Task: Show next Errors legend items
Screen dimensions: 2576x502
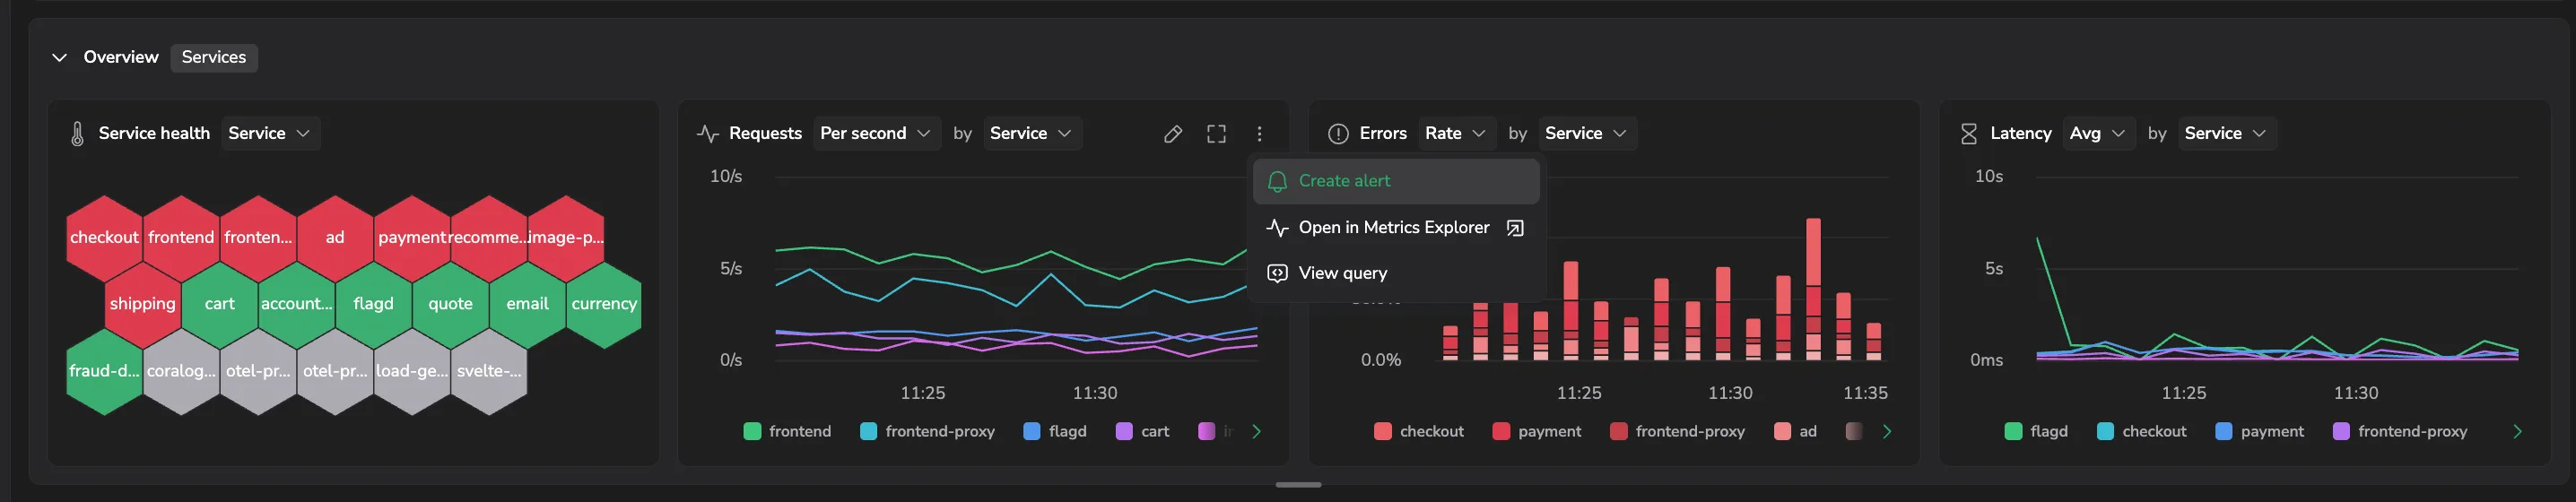Action: click(1887, 432)
